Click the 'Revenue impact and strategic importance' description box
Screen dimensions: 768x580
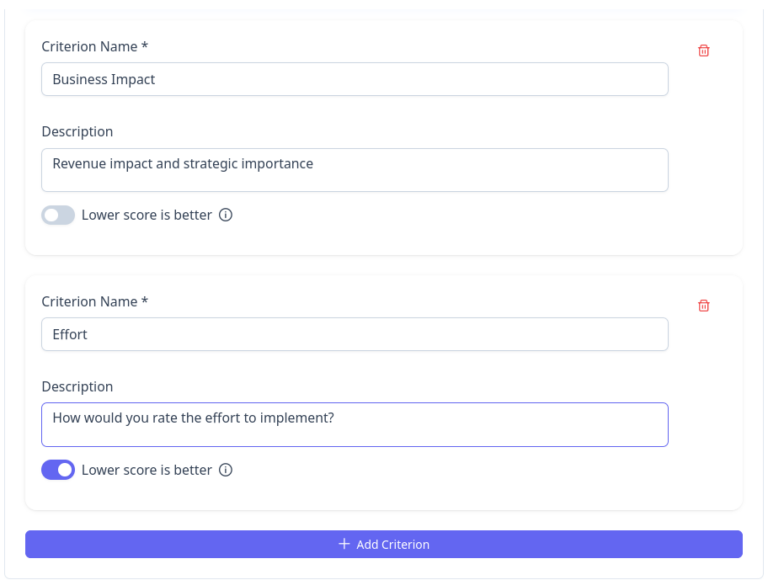click(354, 170)
